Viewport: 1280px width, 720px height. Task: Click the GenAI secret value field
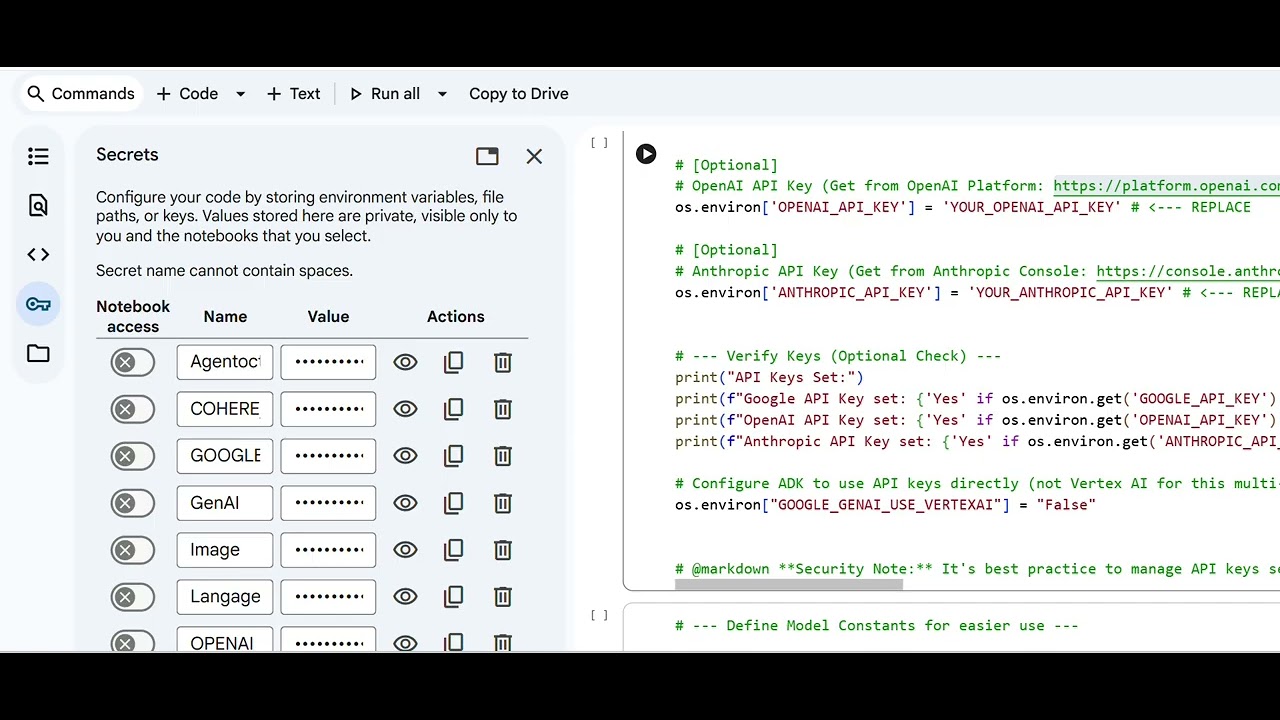[328, 503]
